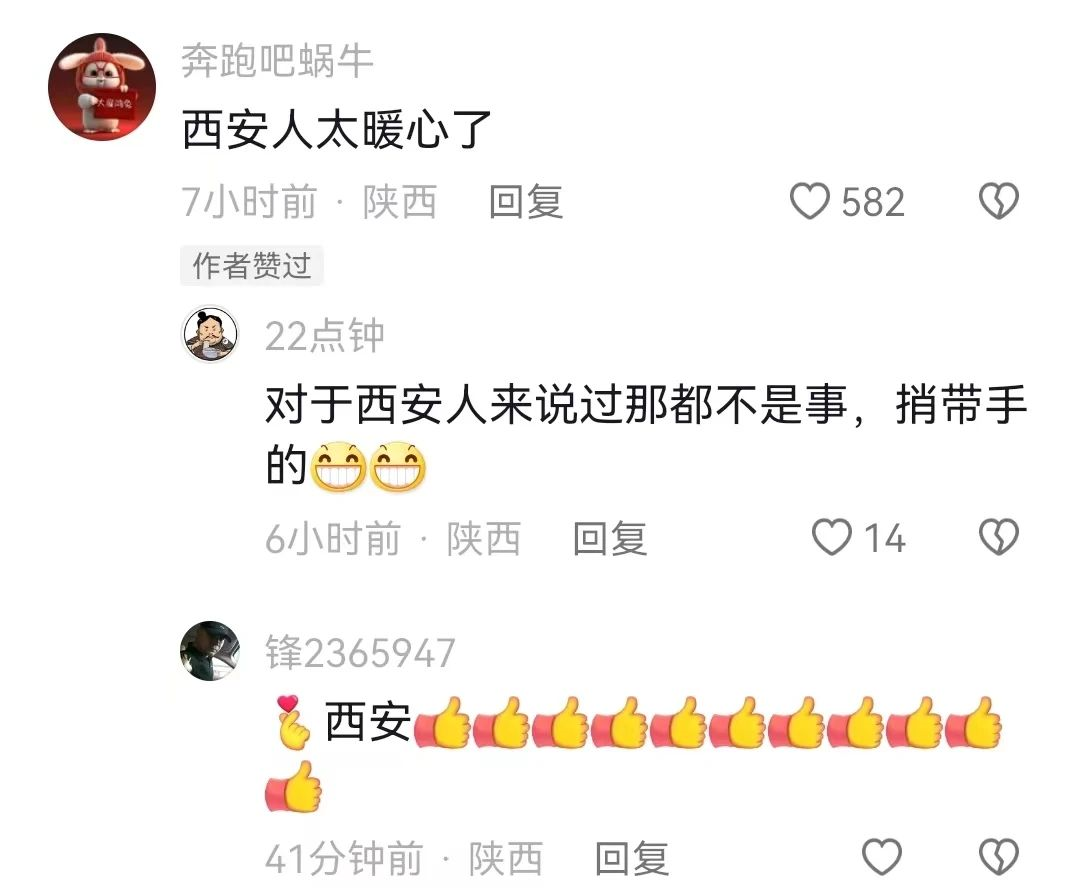The height and width of the screenshot is (888, 1080).
Task: Like the reply by 锋2365947
Action: [882, 857]
